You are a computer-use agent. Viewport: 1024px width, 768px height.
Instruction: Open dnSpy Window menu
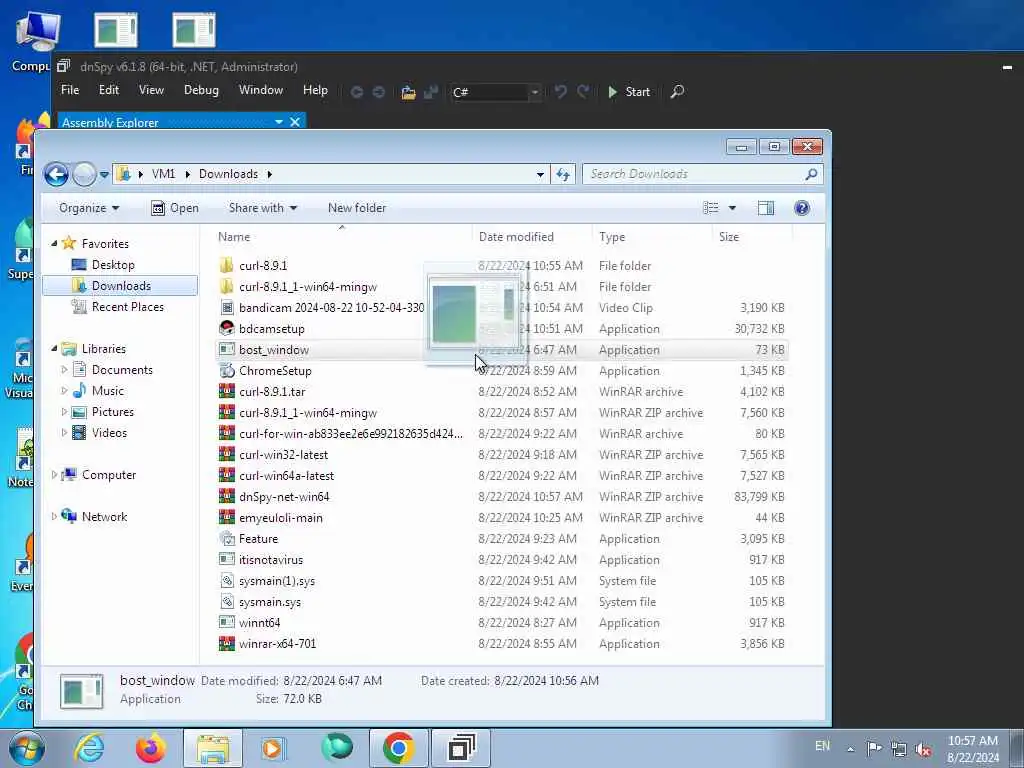(x=261, y=90)
